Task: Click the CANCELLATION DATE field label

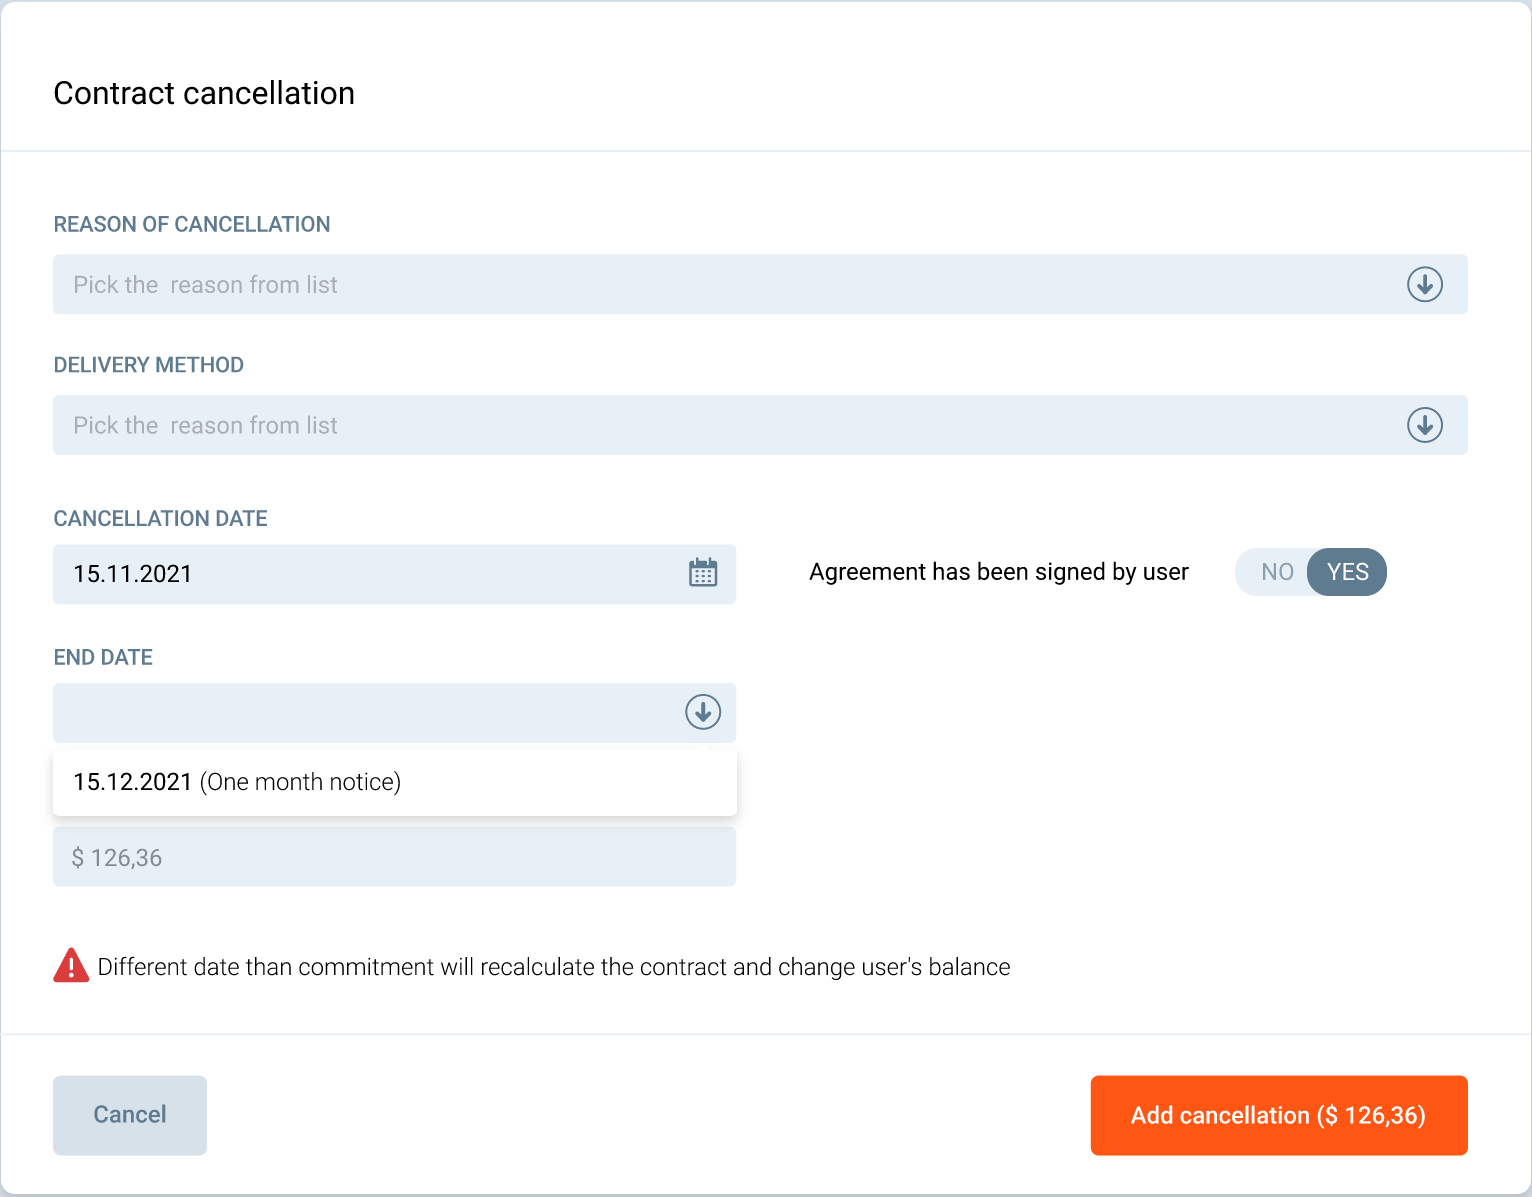Action: click(160, 518)
